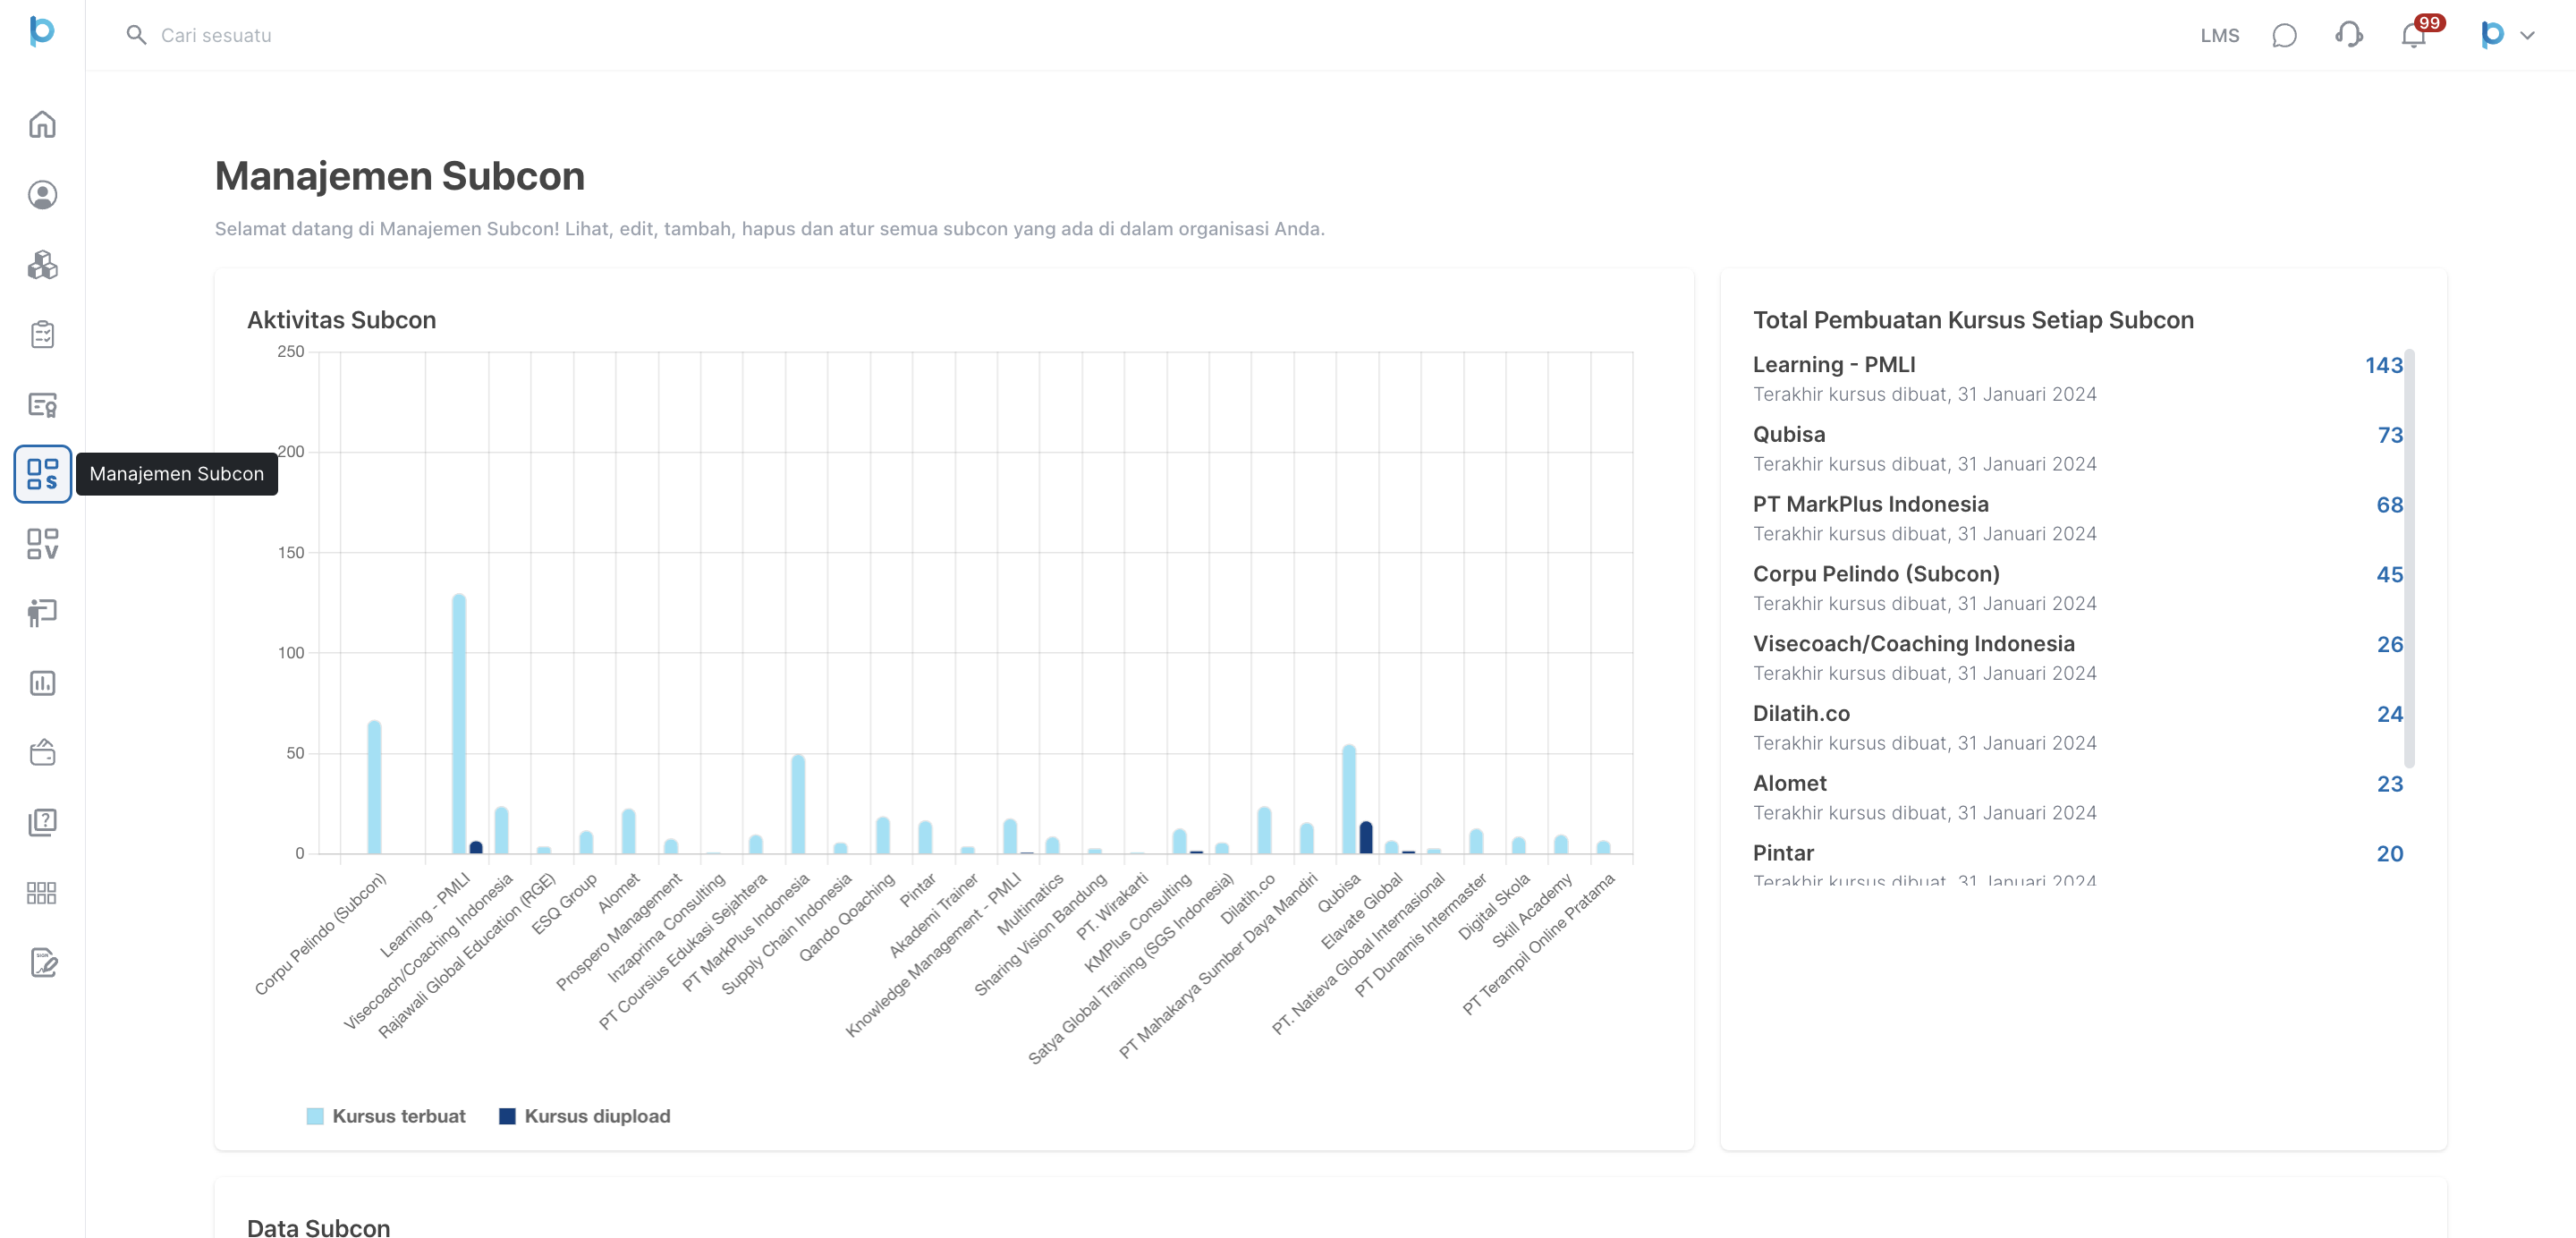Open the notification bell with 99 badge
The width and height of the screenshot is (2576, 1238).
pos(2413,35)
